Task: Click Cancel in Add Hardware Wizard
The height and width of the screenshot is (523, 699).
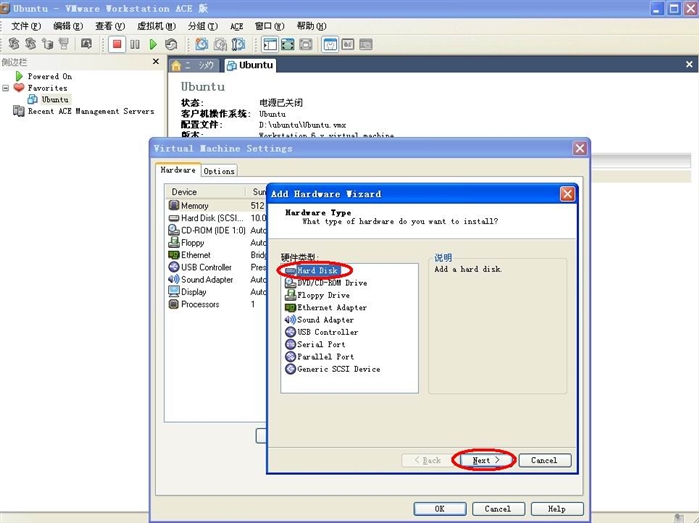Action: [544, 460]
